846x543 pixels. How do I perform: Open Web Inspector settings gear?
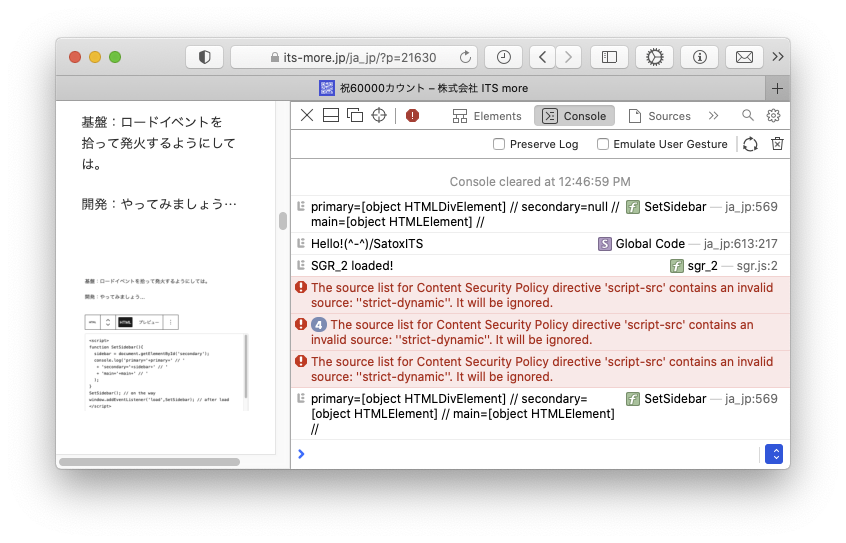773,116
